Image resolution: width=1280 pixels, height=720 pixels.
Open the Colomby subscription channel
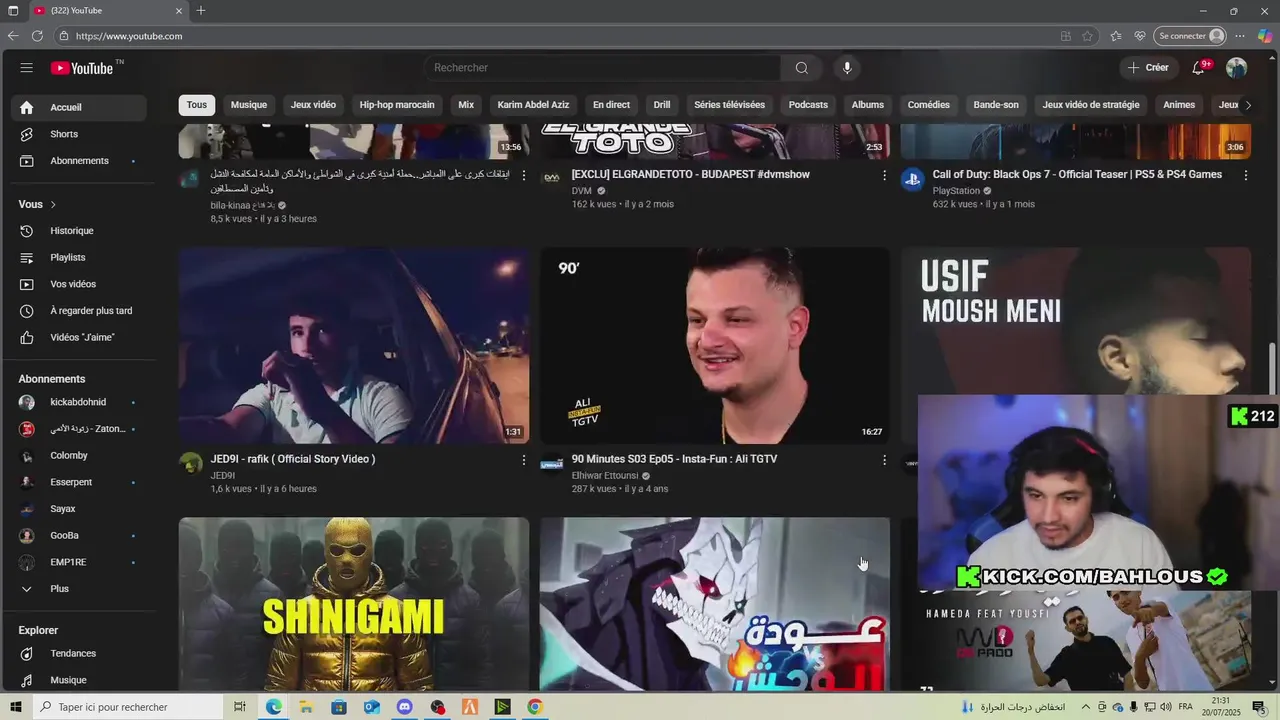[x=79, y=455]
